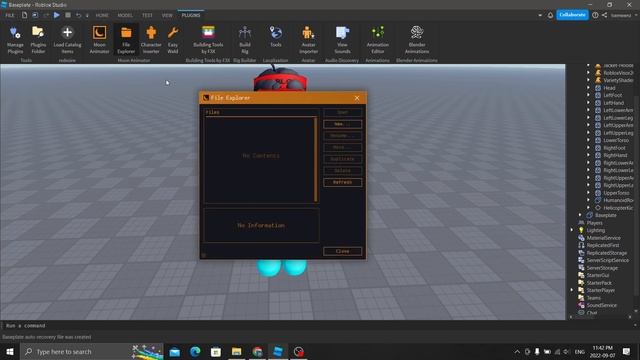Open Microsoft Edge from the taskbar
The height and width of the screenshot is (360, 640).
point(195,351)
